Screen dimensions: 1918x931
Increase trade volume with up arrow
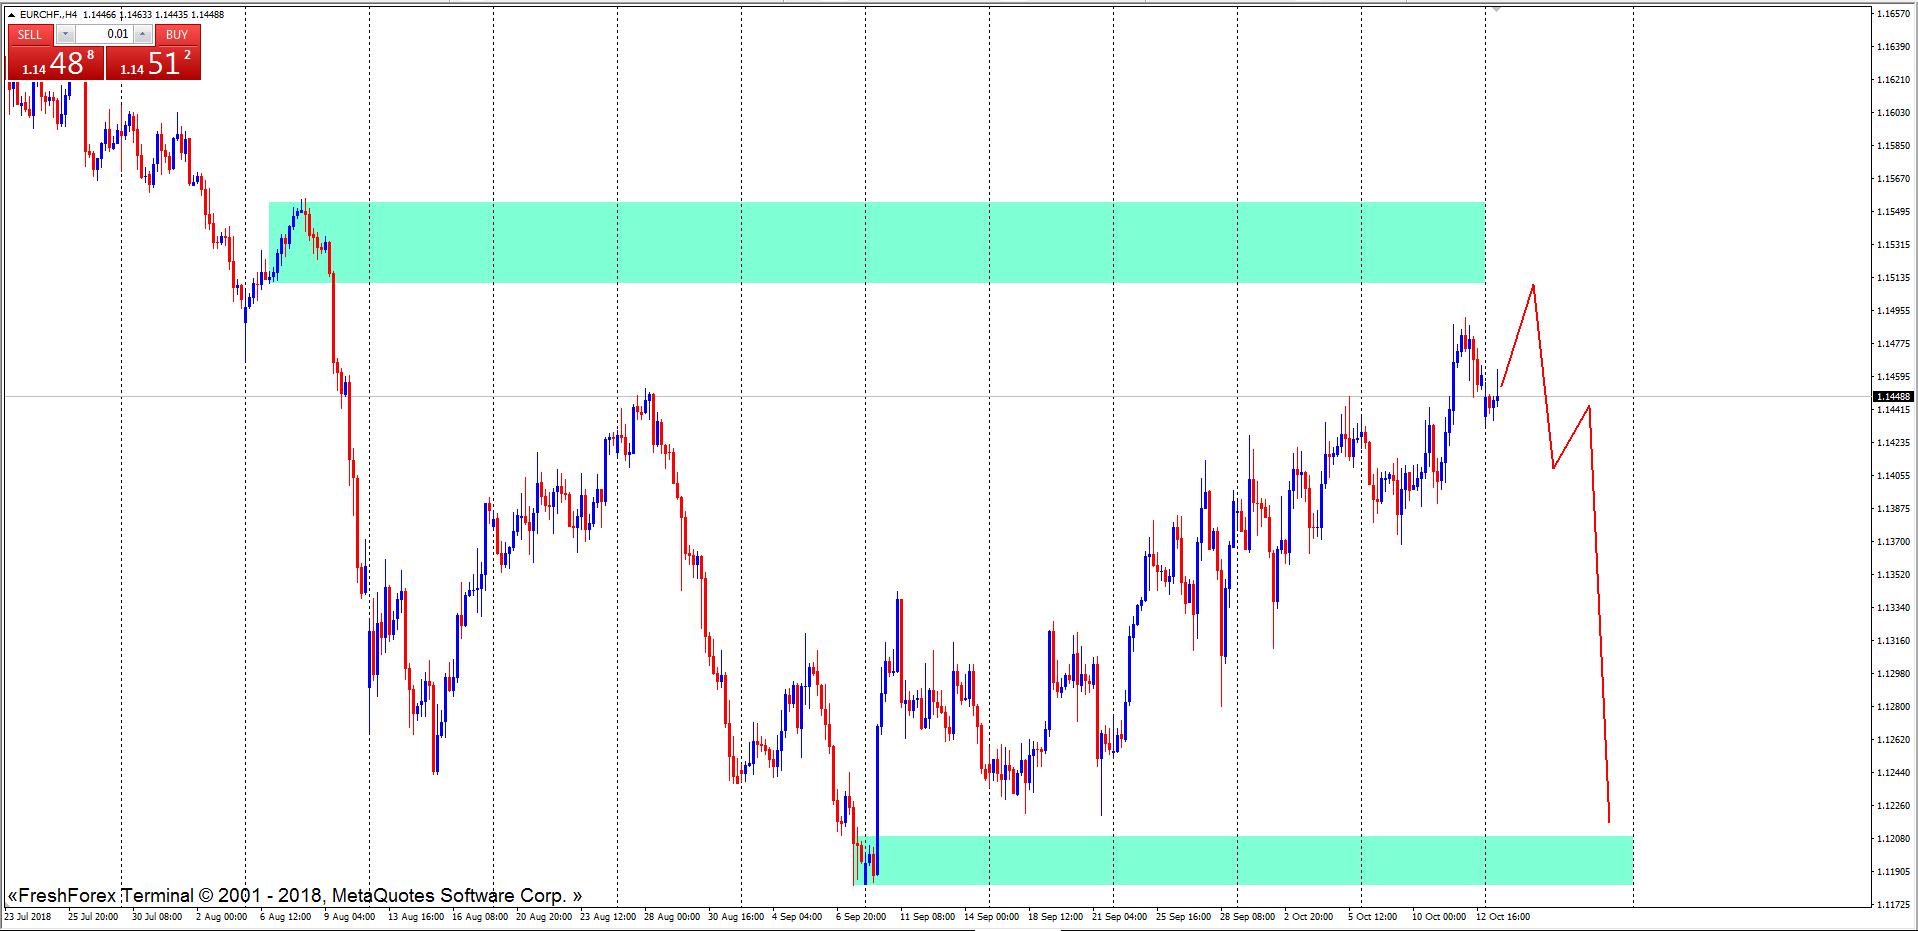[x=143, y=34]
